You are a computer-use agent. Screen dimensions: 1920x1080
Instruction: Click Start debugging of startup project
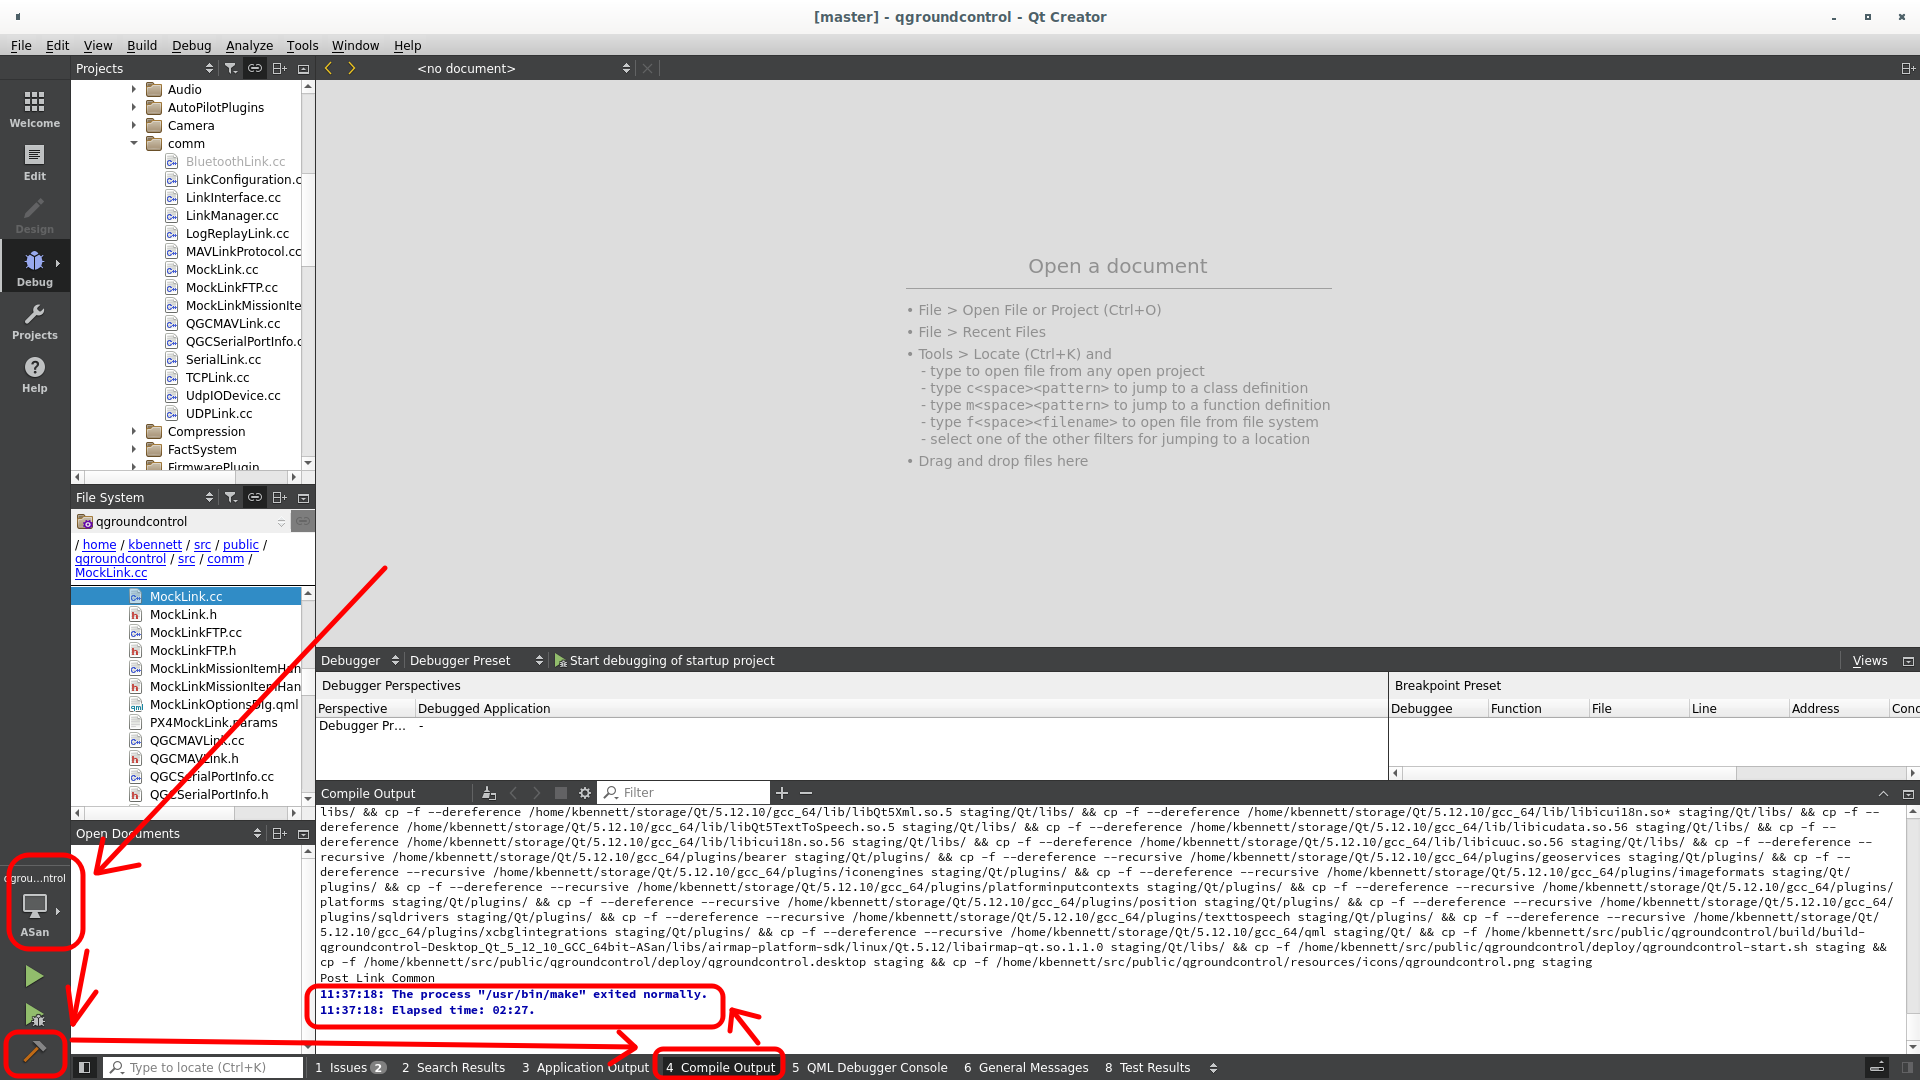(x=665, y=660)
